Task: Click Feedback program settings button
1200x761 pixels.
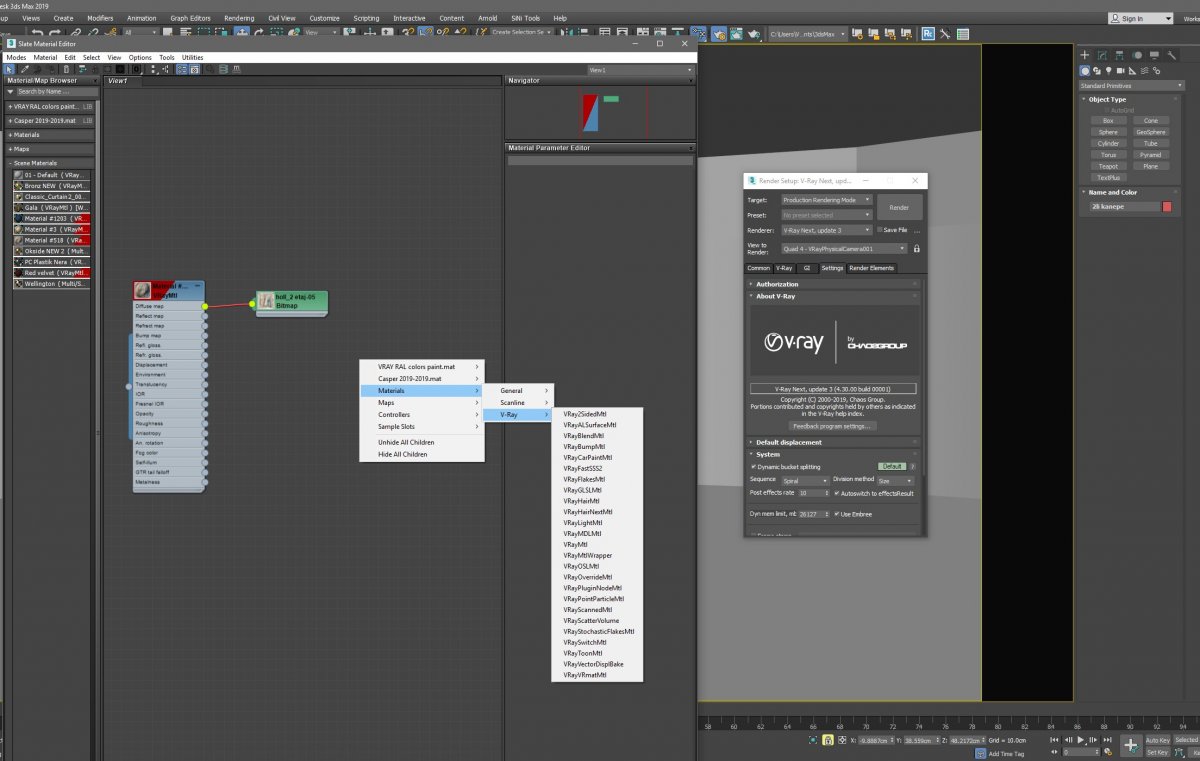Action: (x=833, y=426)
